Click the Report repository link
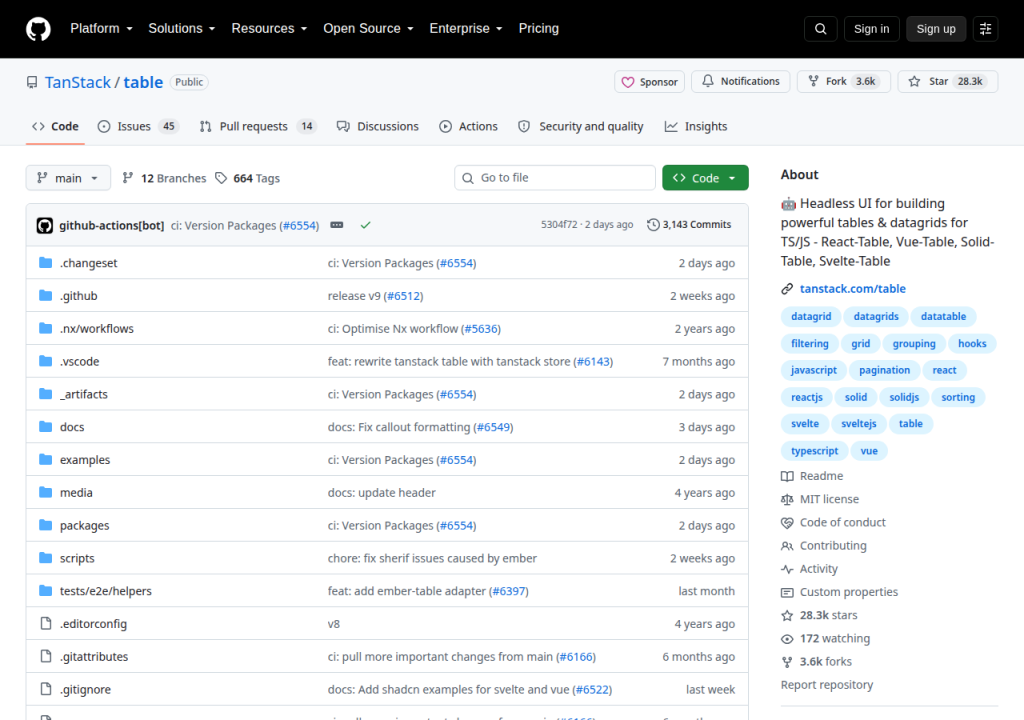The height and width of the screenshot is (720, 1024). coord(826,685)
